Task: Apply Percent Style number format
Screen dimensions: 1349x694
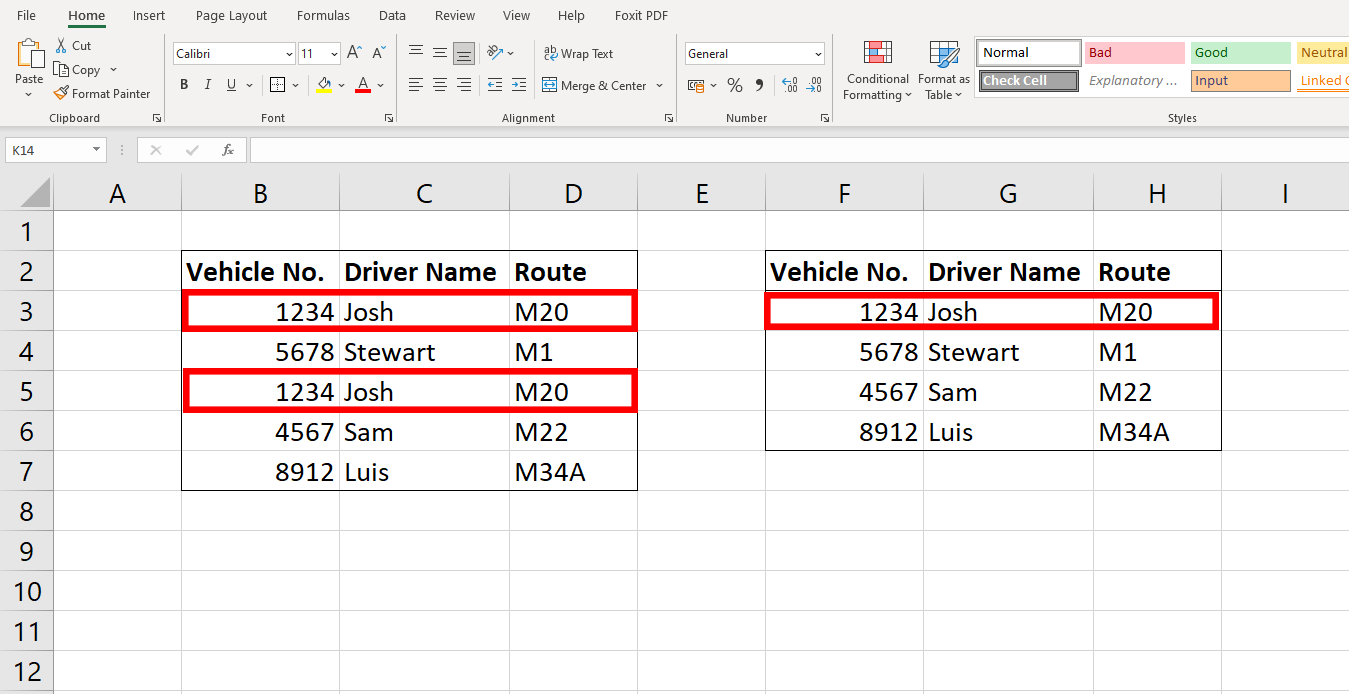Action: tap(735, 85)
